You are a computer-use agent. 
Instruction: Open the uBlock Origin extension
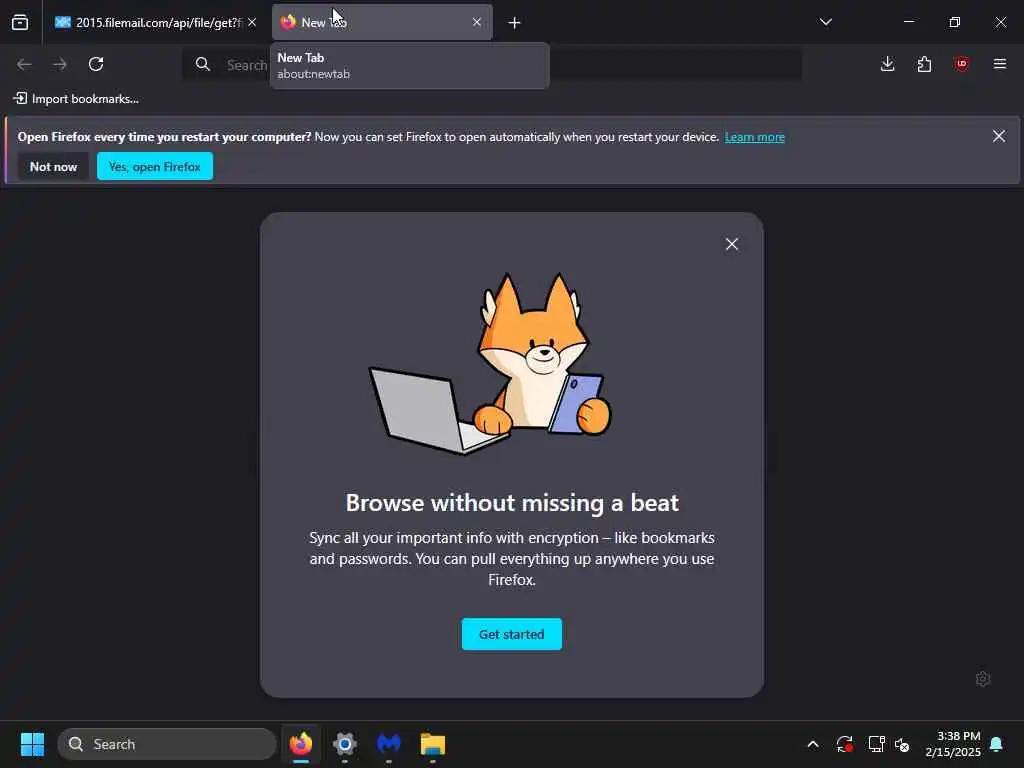(961, 64)
